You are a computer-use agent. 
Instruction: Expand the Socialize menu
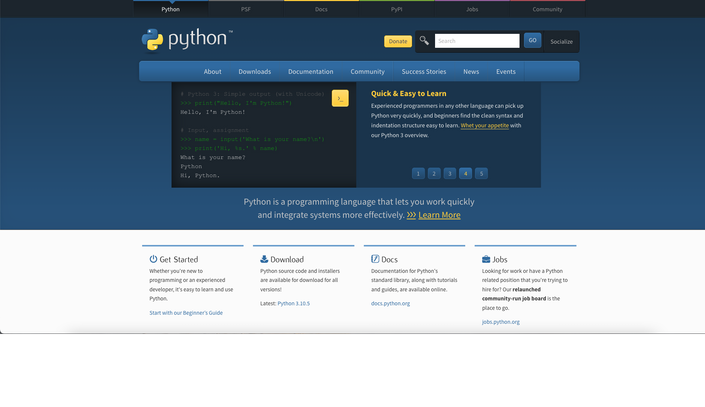pyautogui.click(x=562, y=41)
